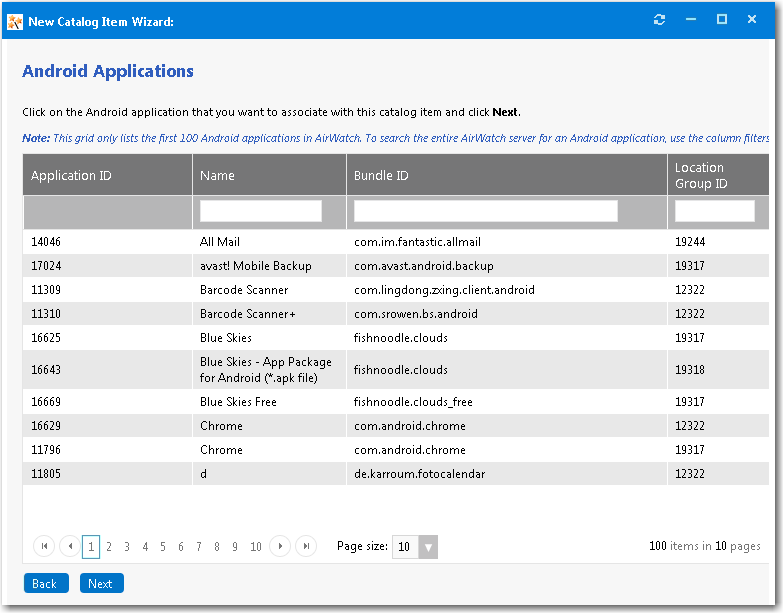Viewport: 783px width, 613px height.
Task: Minimize the wizard window
Action: point(690,20)
